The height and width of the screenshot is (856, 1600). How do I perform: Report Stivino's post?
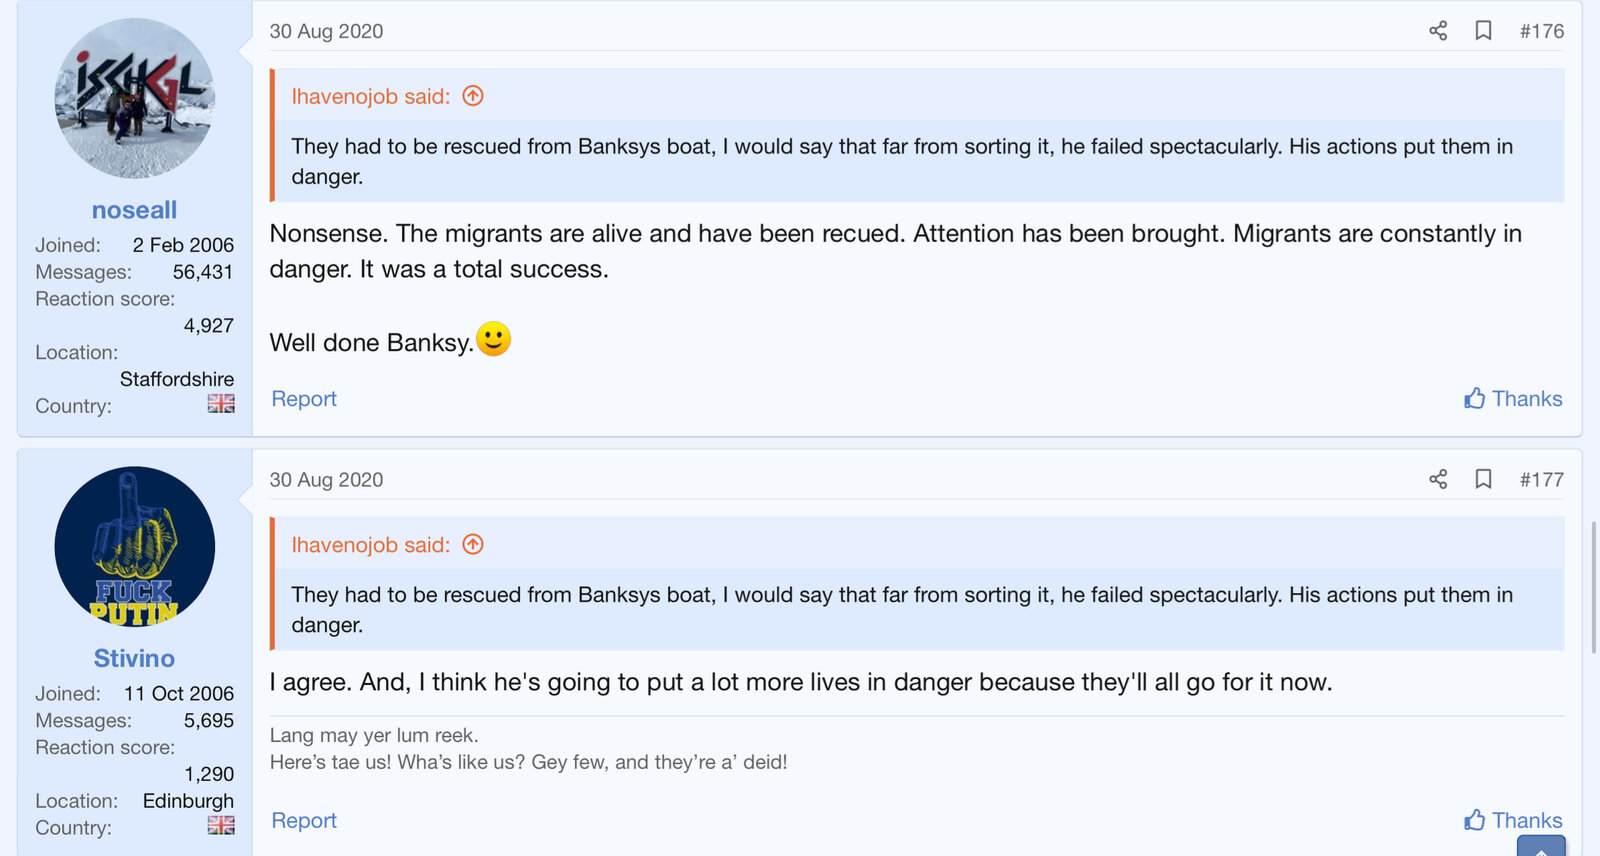(x=304, y=821)
